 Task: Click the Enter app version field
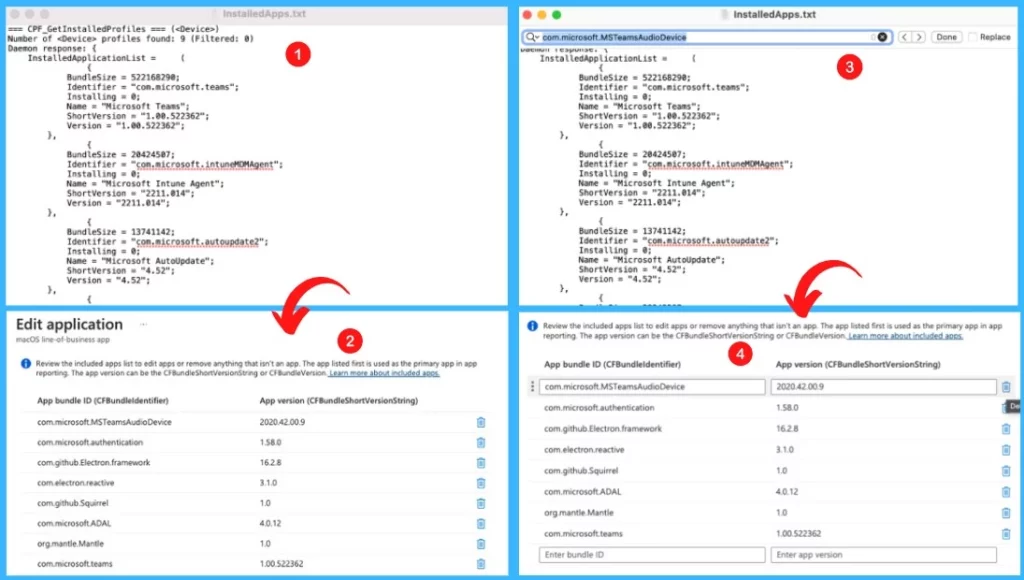point(884,555)
